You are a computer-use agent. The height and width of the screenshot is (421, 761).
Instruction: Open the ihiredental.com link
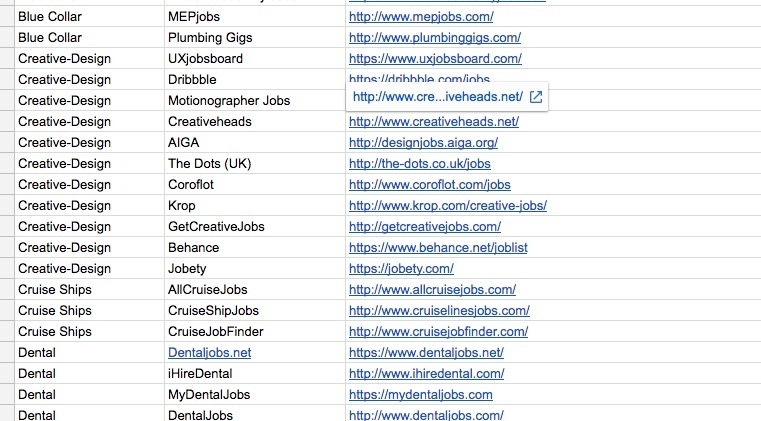coord(426,374)
